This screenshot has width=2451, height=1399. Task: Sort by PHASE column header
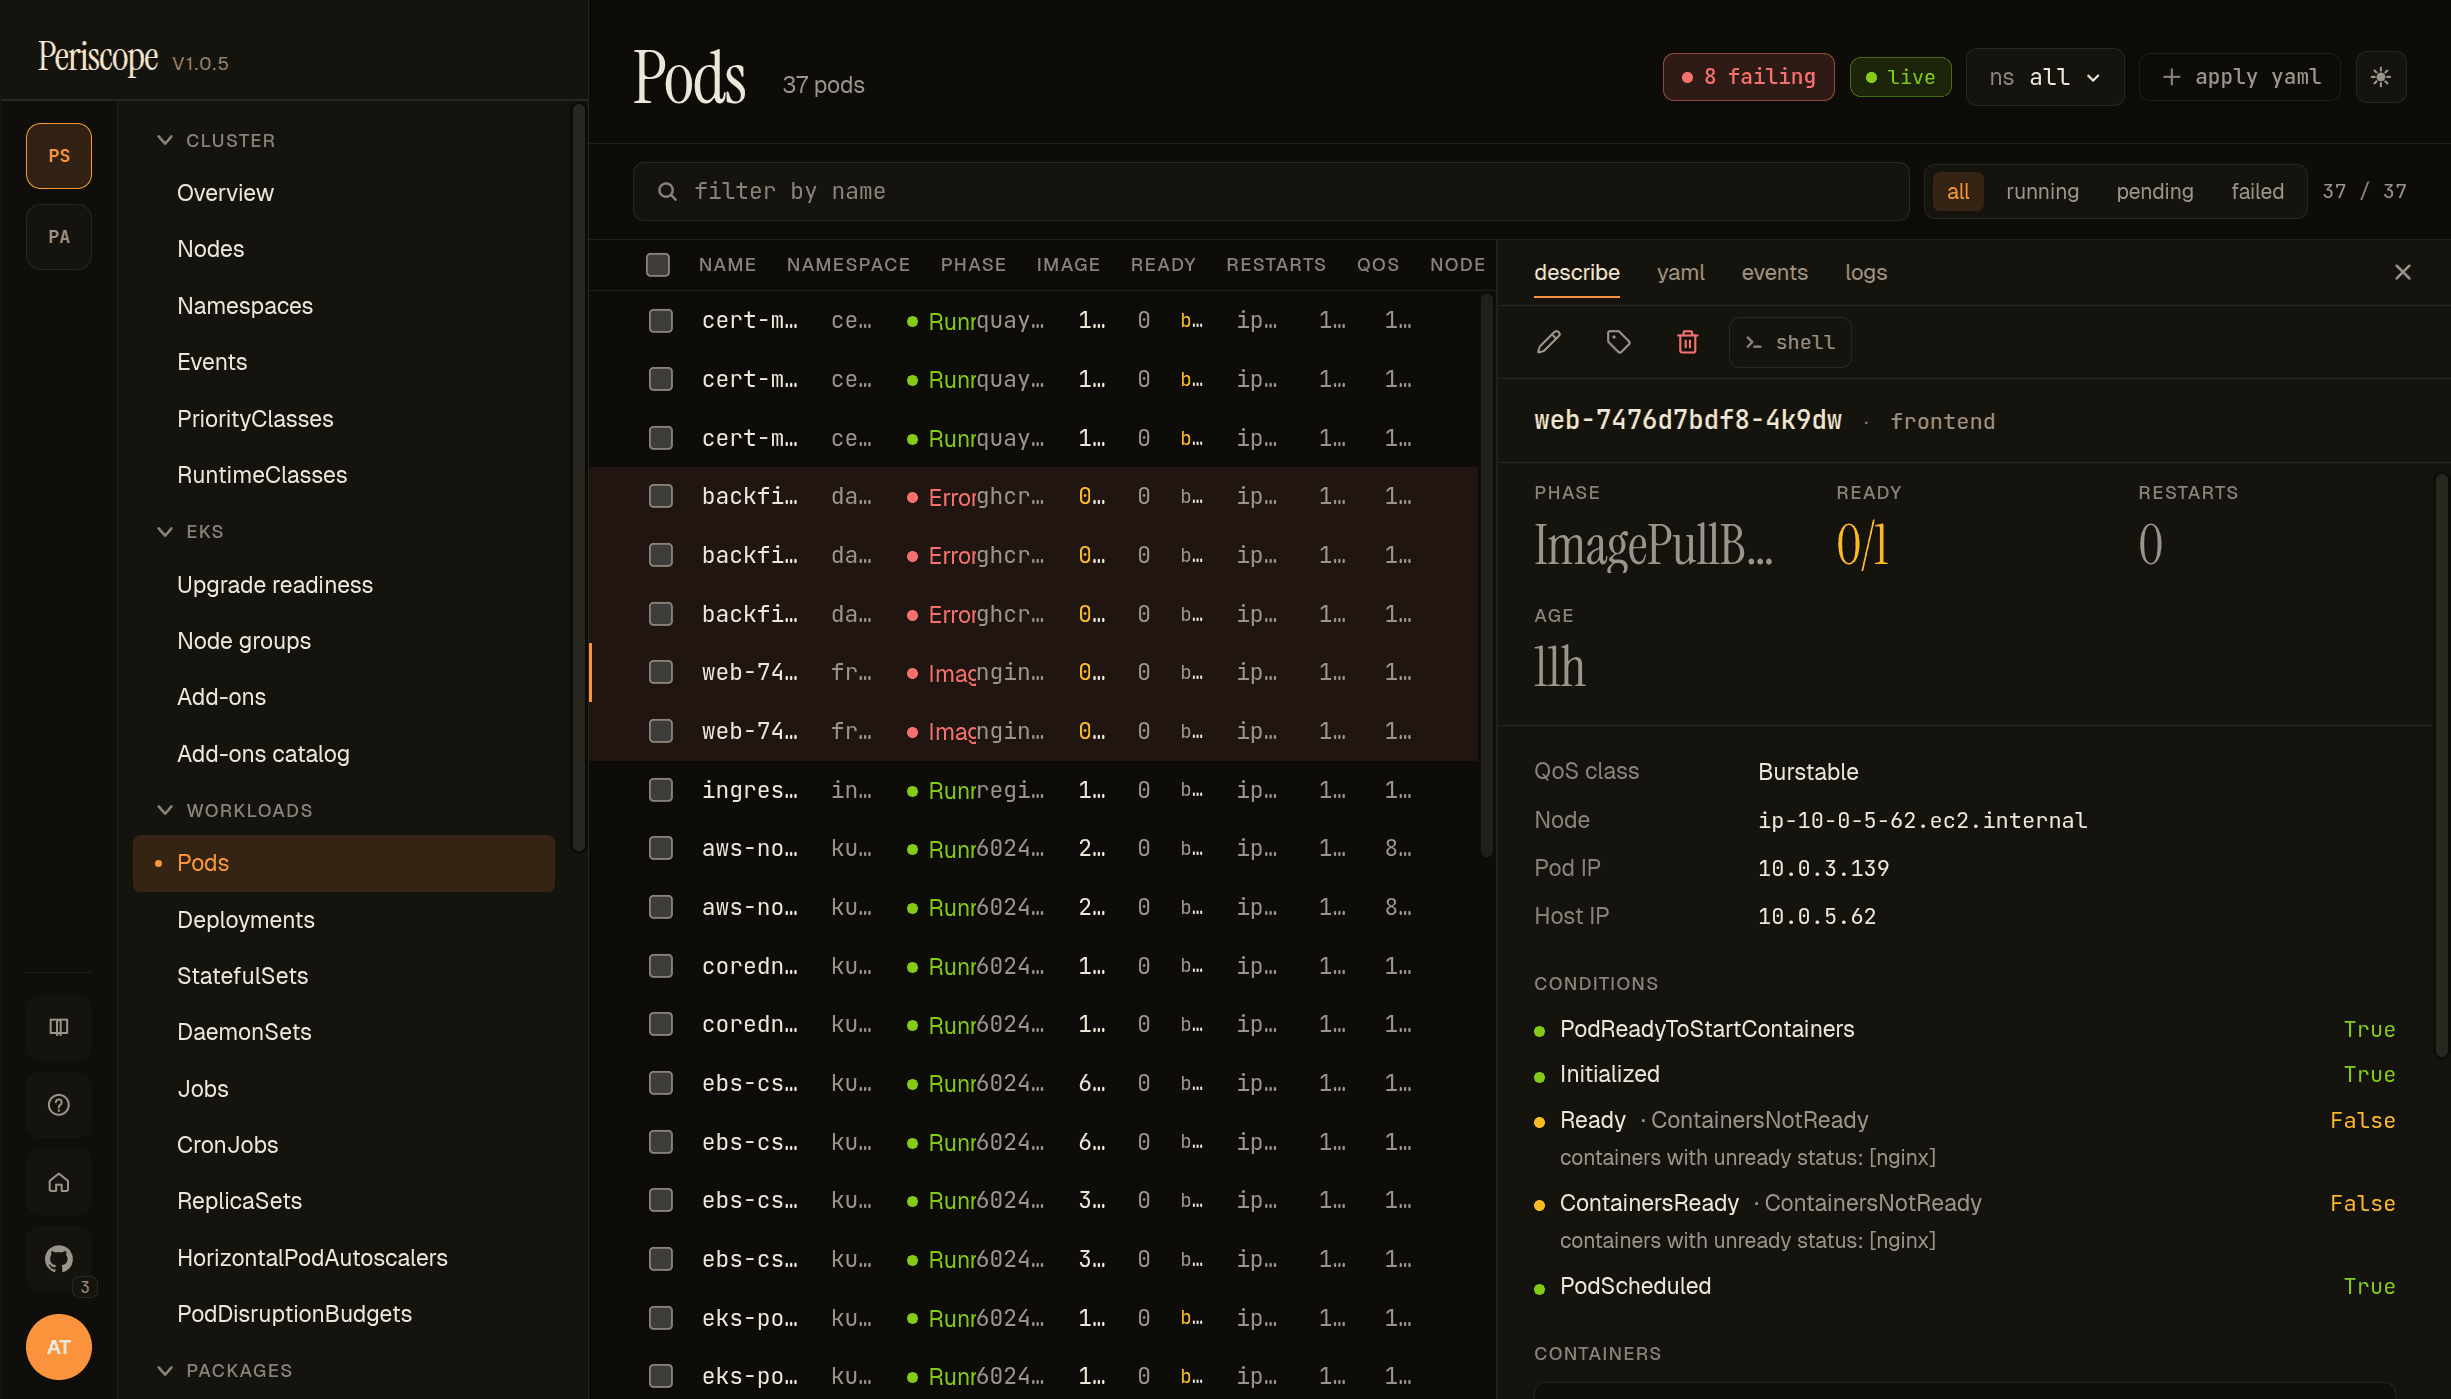click(973, 265)
